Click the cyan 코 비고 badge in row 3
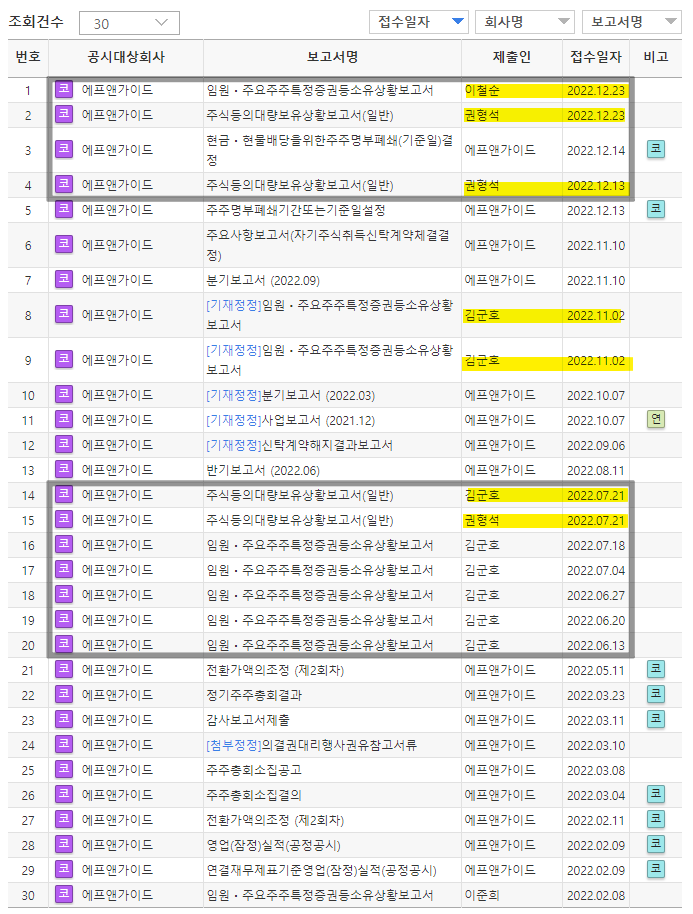693x914 pixels. pos(656,149)
